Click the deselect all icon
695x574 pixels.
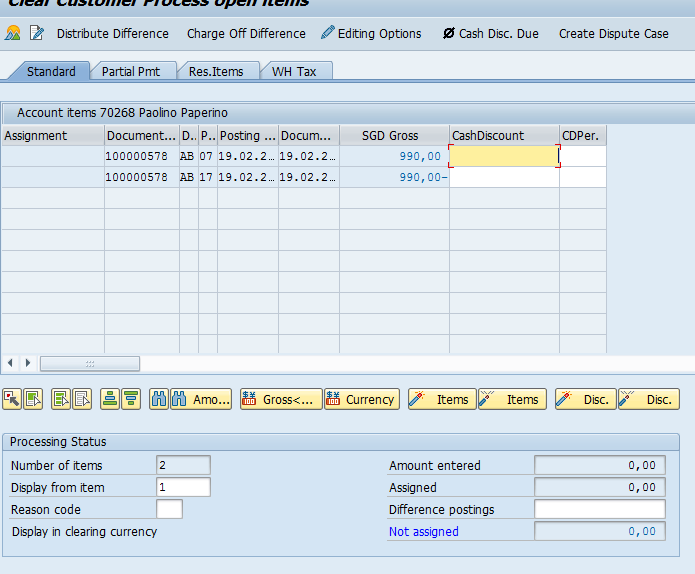(82, 399)
